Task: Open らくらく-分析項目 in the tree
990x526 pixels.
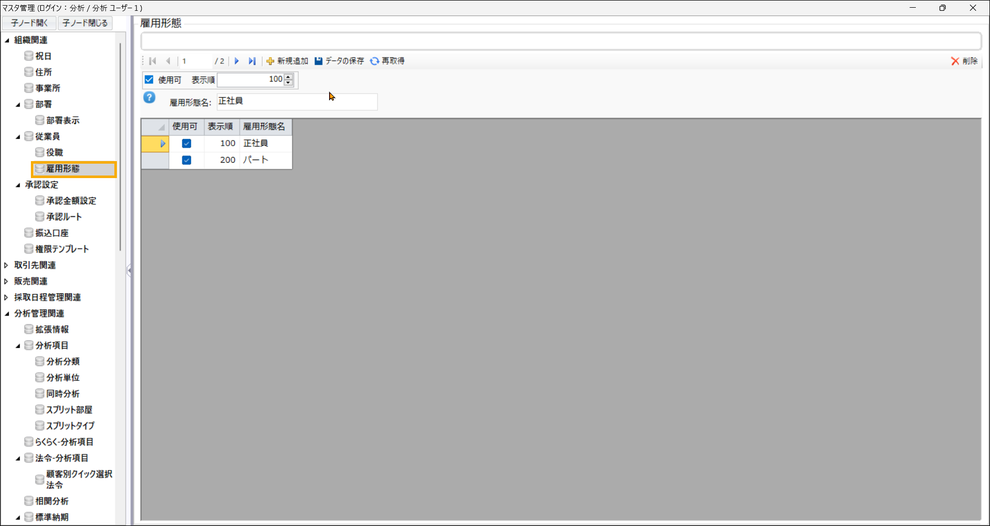Action: tap(64, 442)
